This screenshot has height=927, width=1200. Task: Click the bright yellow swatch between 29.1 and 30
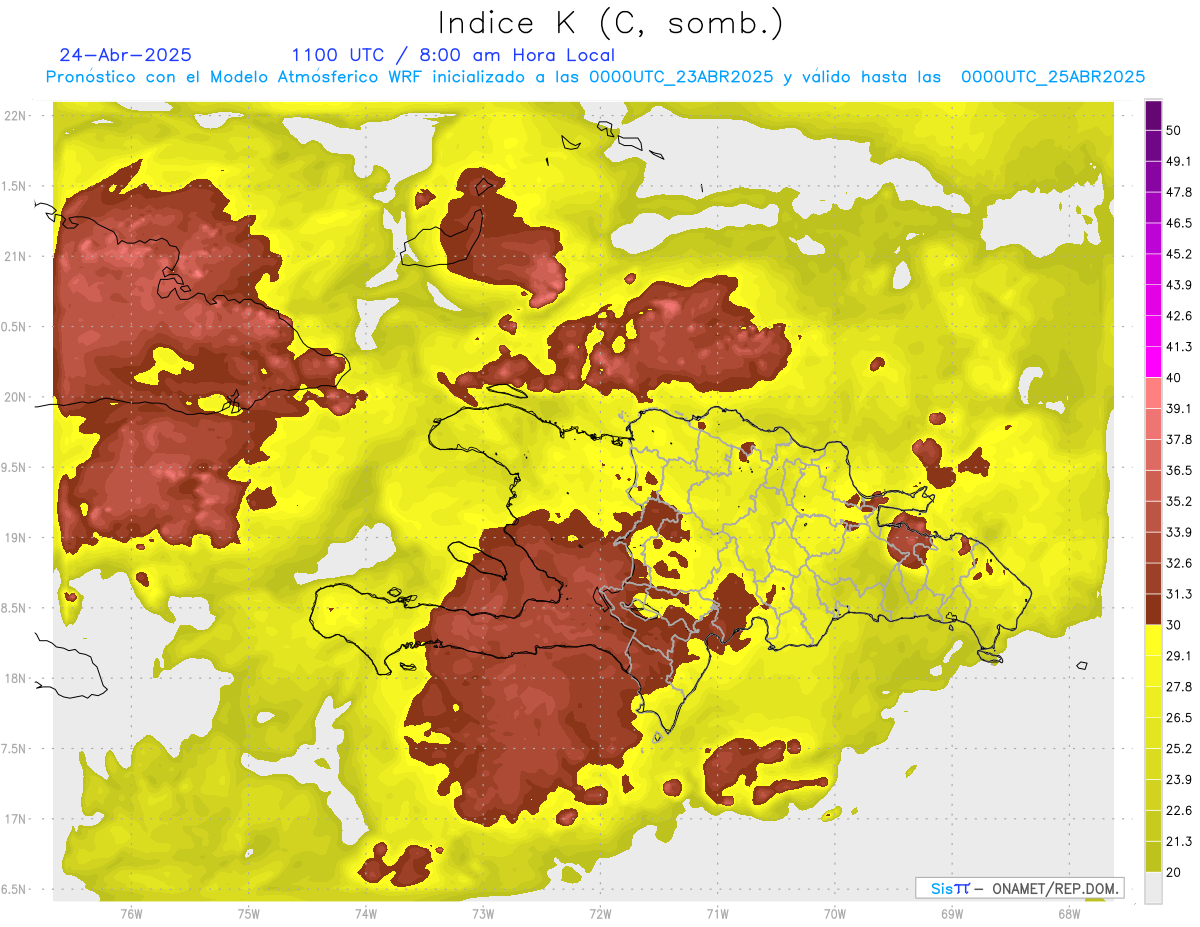pyautogui.click(x=1153, y=640)
